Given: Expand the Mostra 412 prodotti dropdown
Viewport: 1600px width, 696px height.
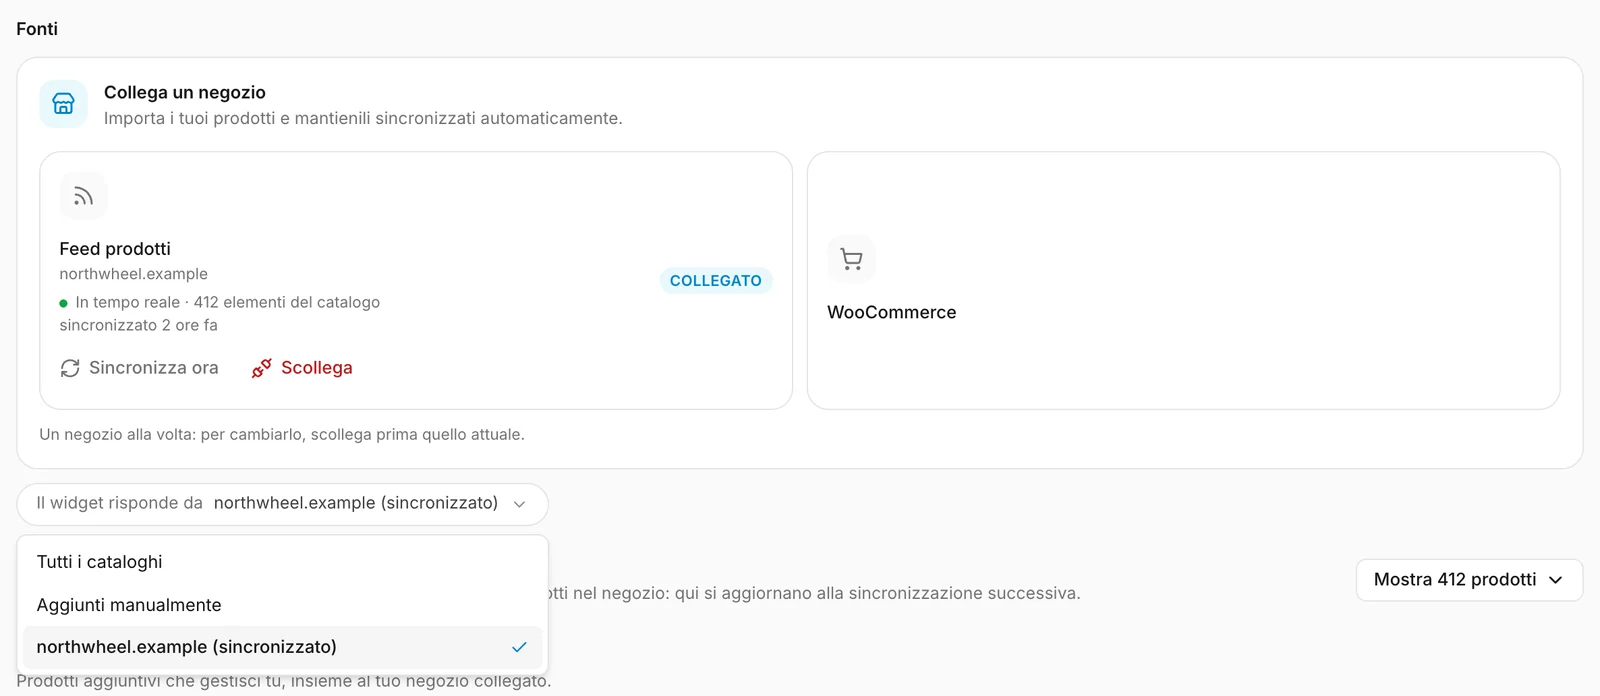Looking at the screenshot, I should coord(1469,580).
